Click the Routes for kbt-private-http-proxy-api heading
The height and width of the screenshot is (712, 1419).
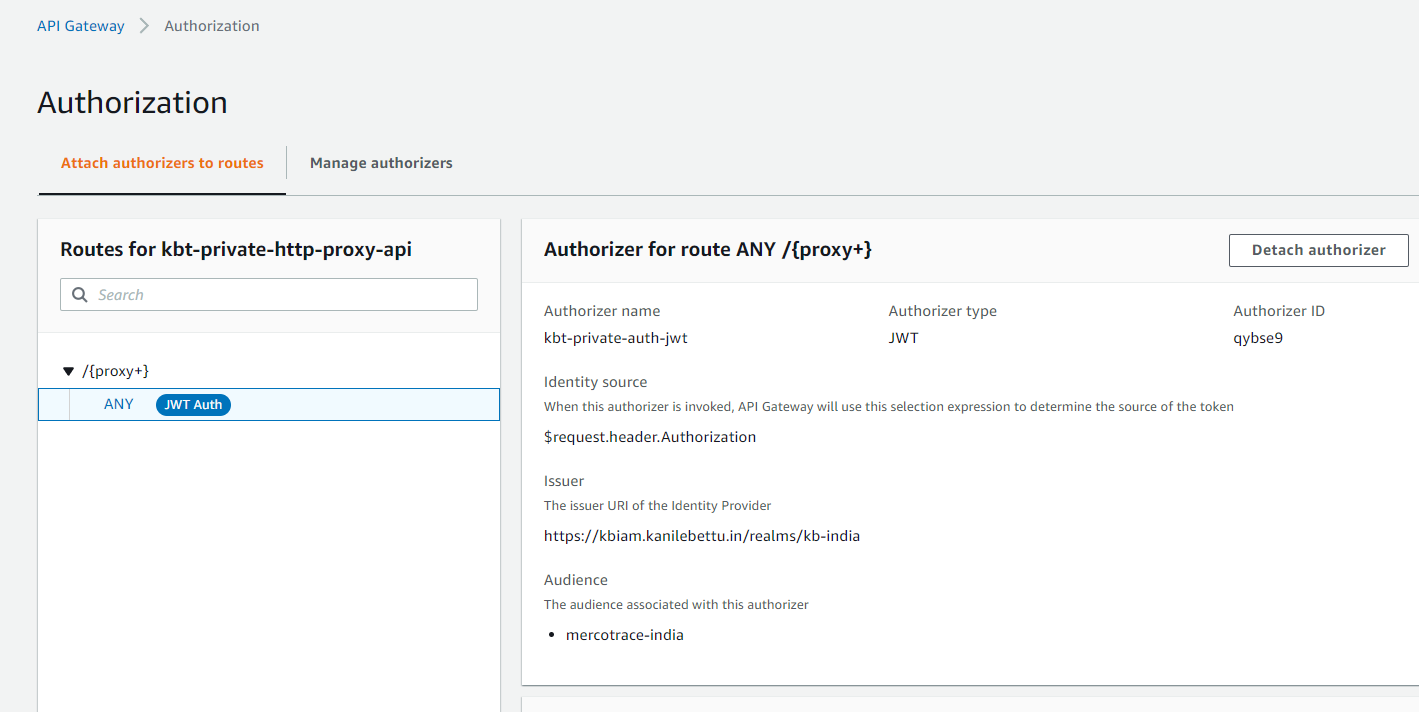[236, 250]
